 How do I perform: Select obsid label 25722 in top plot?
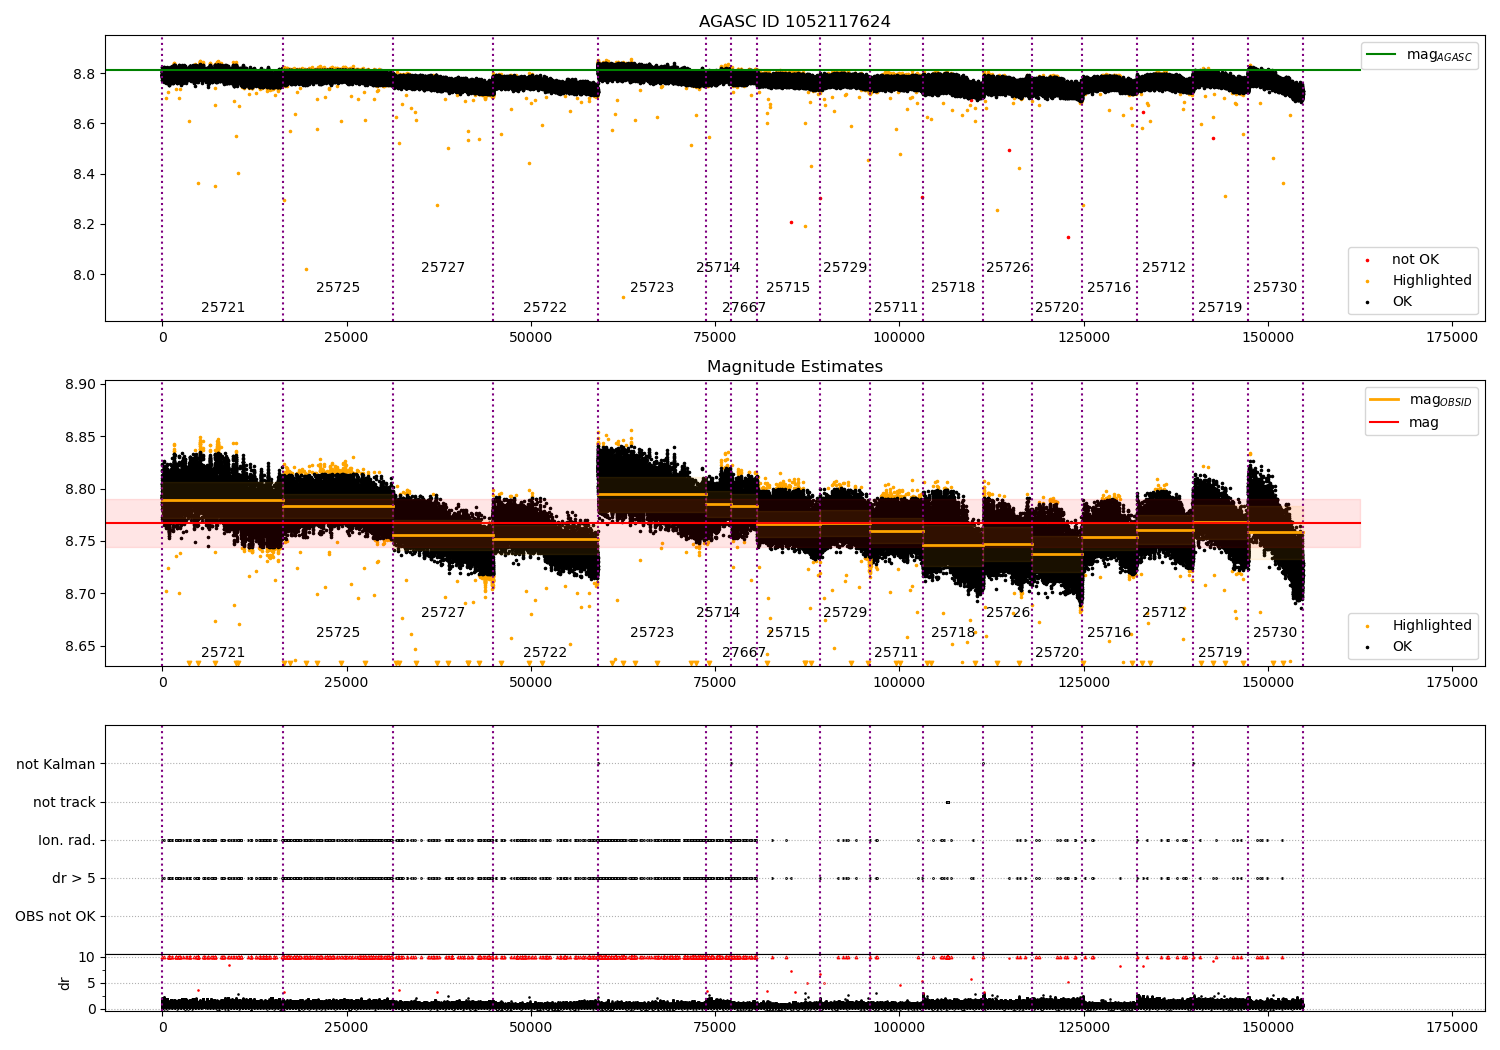(545, 308)
